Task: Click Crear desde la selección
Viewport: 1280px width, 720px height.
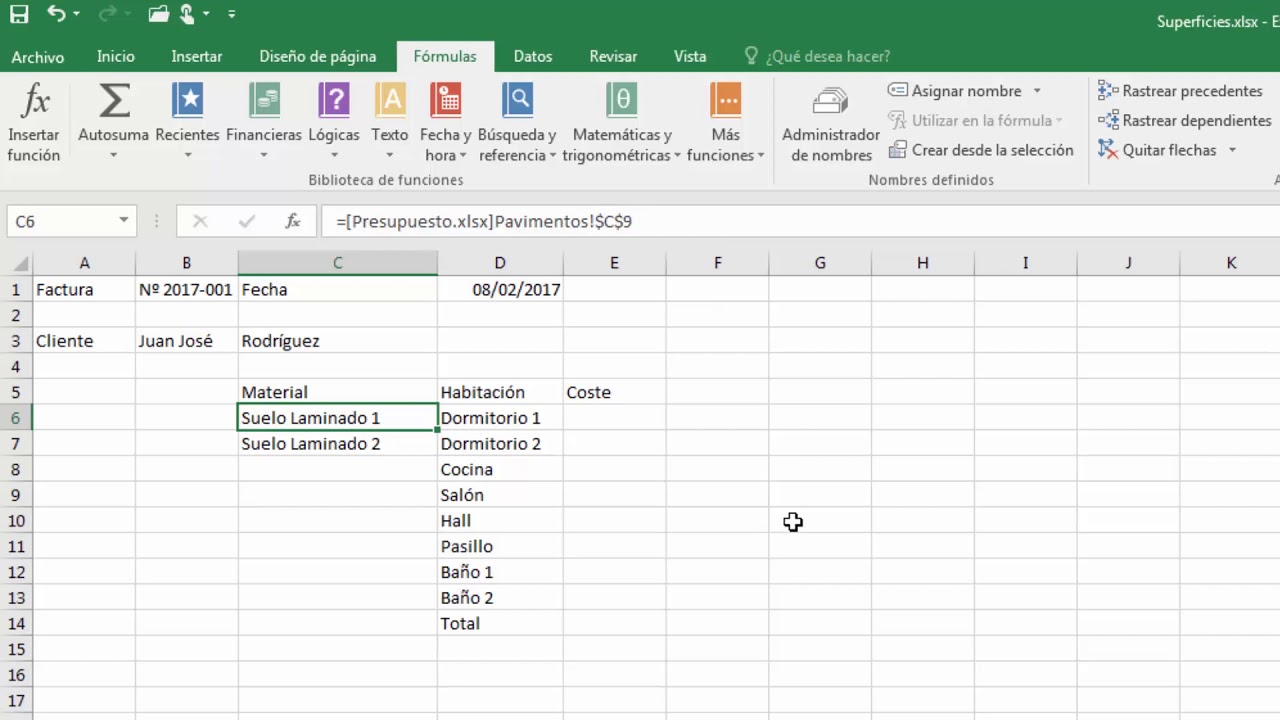Action: coord(981,150)
